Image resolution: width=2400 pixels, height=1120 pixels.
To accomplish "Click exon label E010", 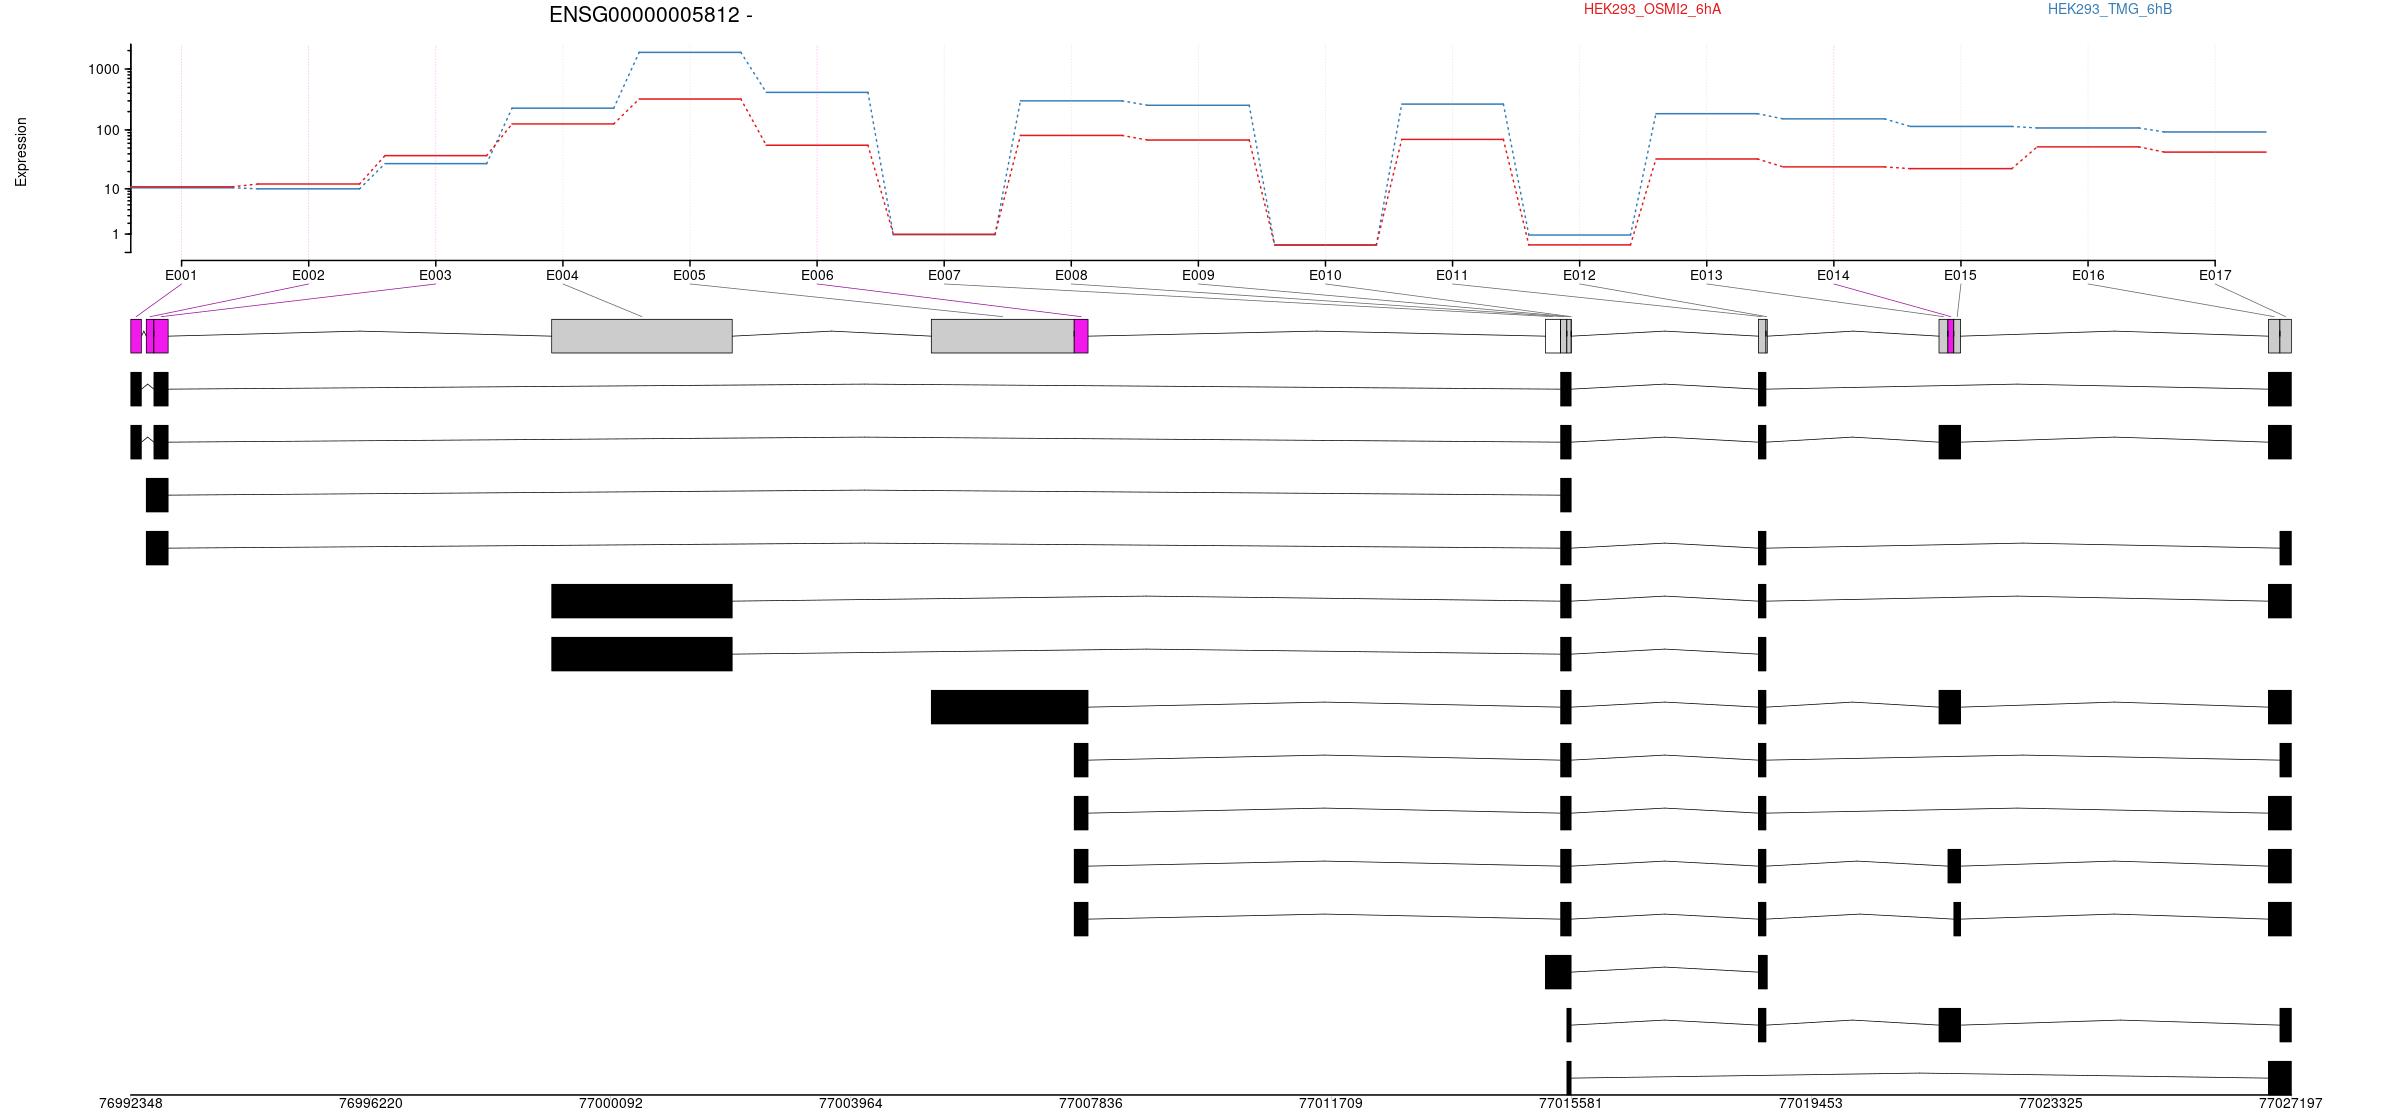I will click(1325, 275).
